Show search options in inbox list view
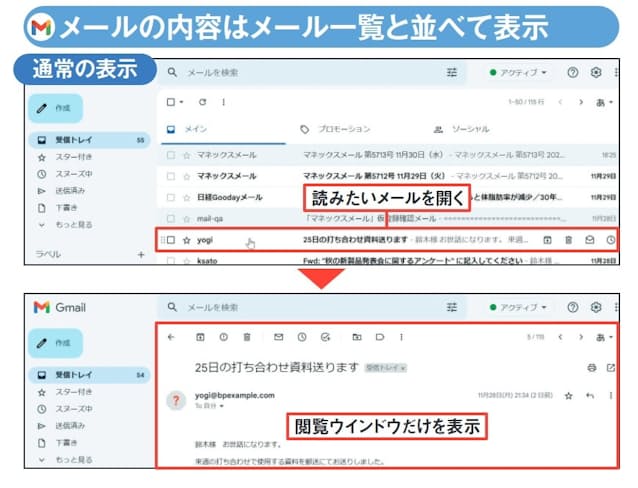Image resolution: width=638 pixels, height=488 pixels. [x=452, y=73]
